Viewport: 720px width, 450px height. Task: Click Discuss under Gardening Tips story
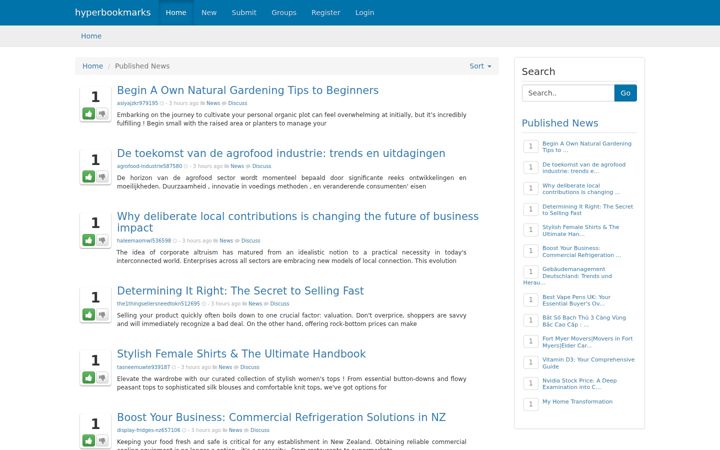click(x=237, y=103)
